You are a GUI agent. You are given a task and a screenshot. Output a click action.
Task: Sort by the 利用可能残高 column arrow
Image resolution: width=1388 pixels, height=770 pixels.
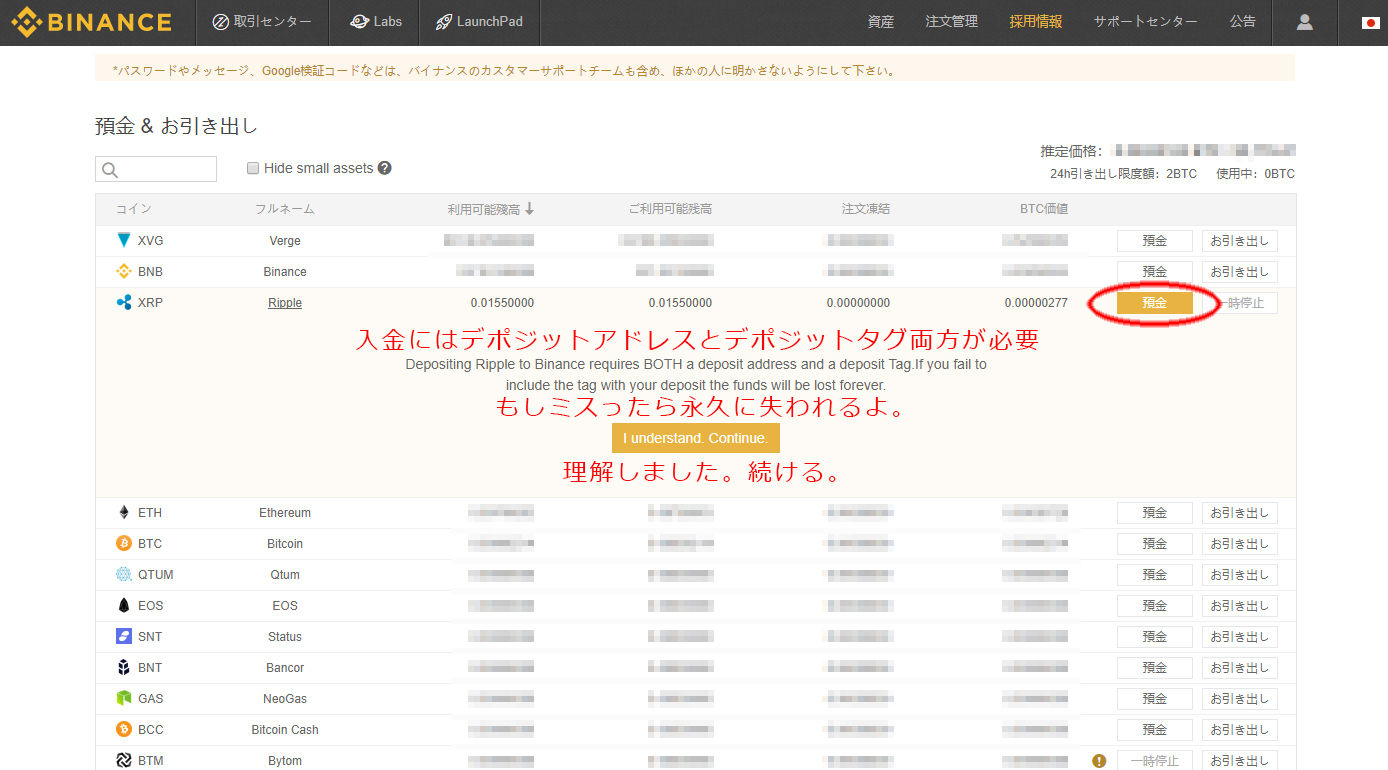[529, 209]
